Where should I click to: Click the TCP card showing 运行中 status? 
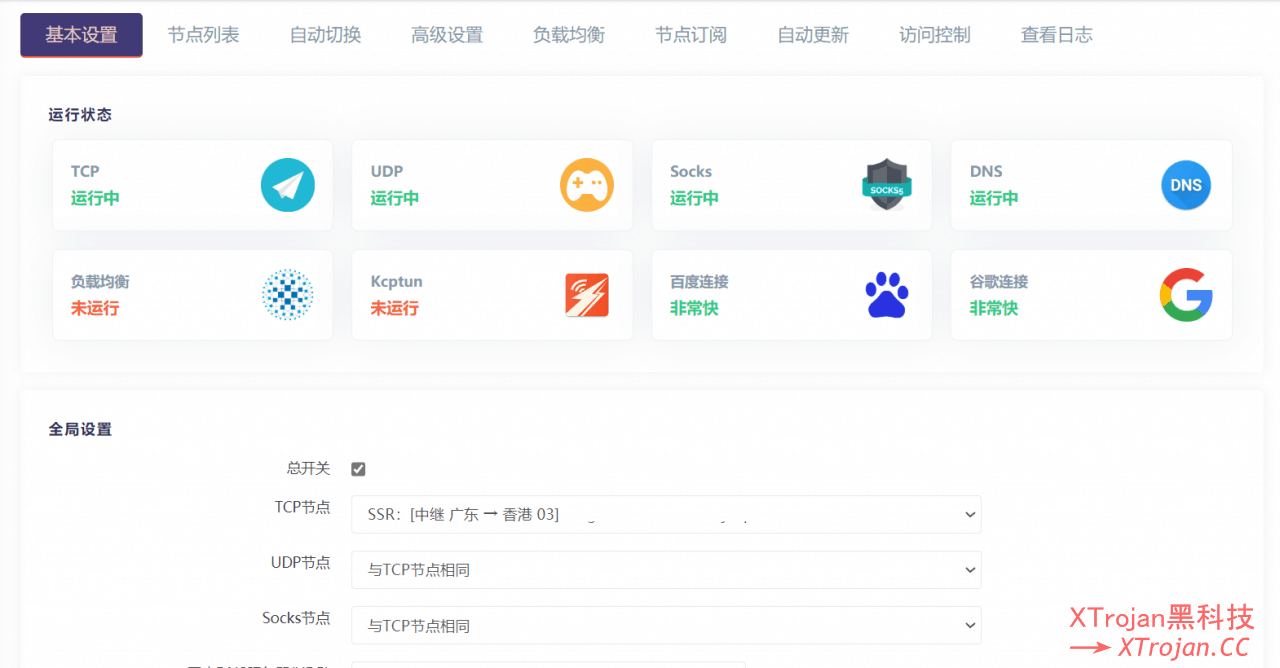click(192, 185)
